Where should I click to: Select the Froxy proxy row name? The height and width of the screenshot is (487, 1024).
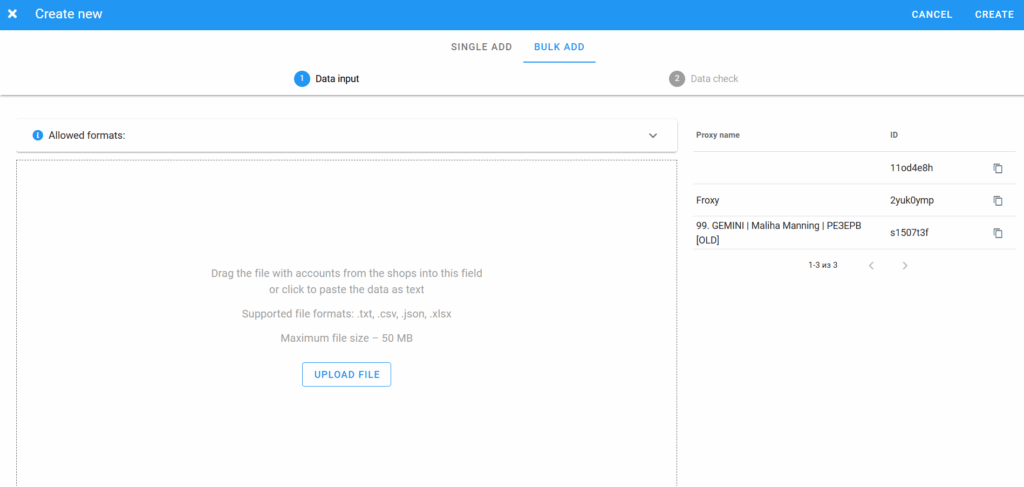pyautogui.click(x=707, y=200)
